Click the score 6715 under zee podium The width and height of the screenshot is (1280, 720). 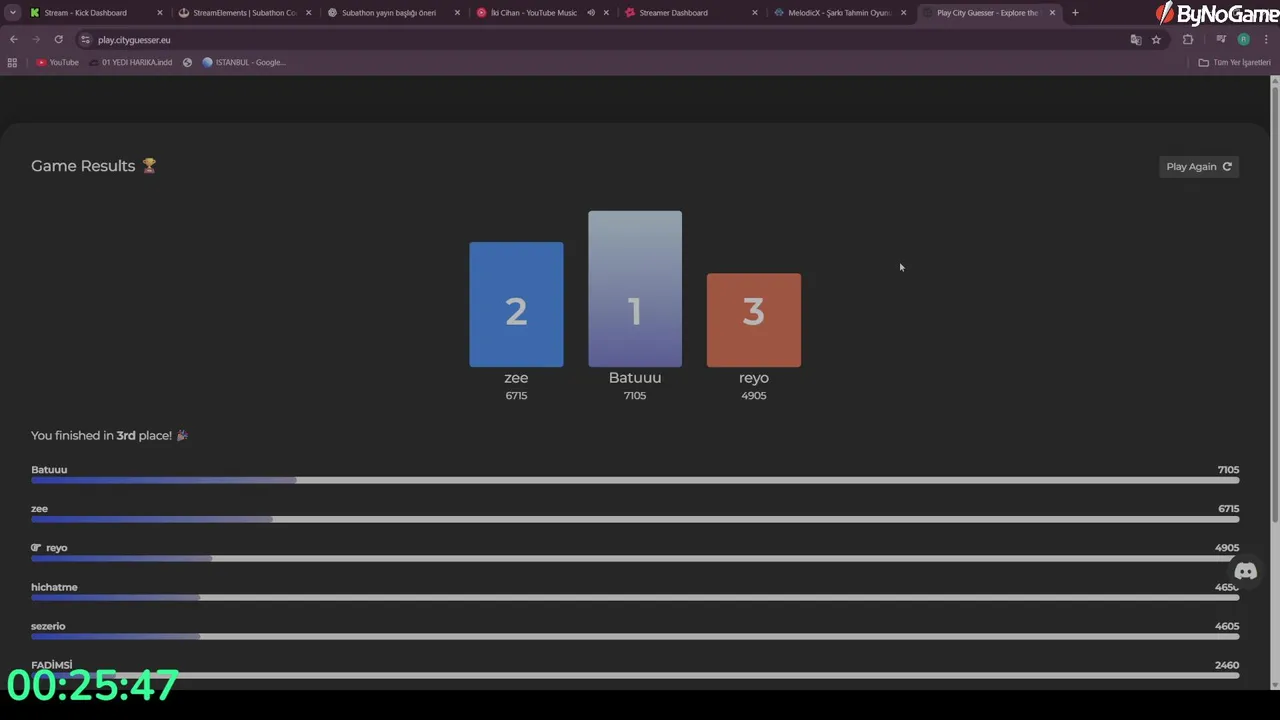pyautogui.click(x=516, y=396)
